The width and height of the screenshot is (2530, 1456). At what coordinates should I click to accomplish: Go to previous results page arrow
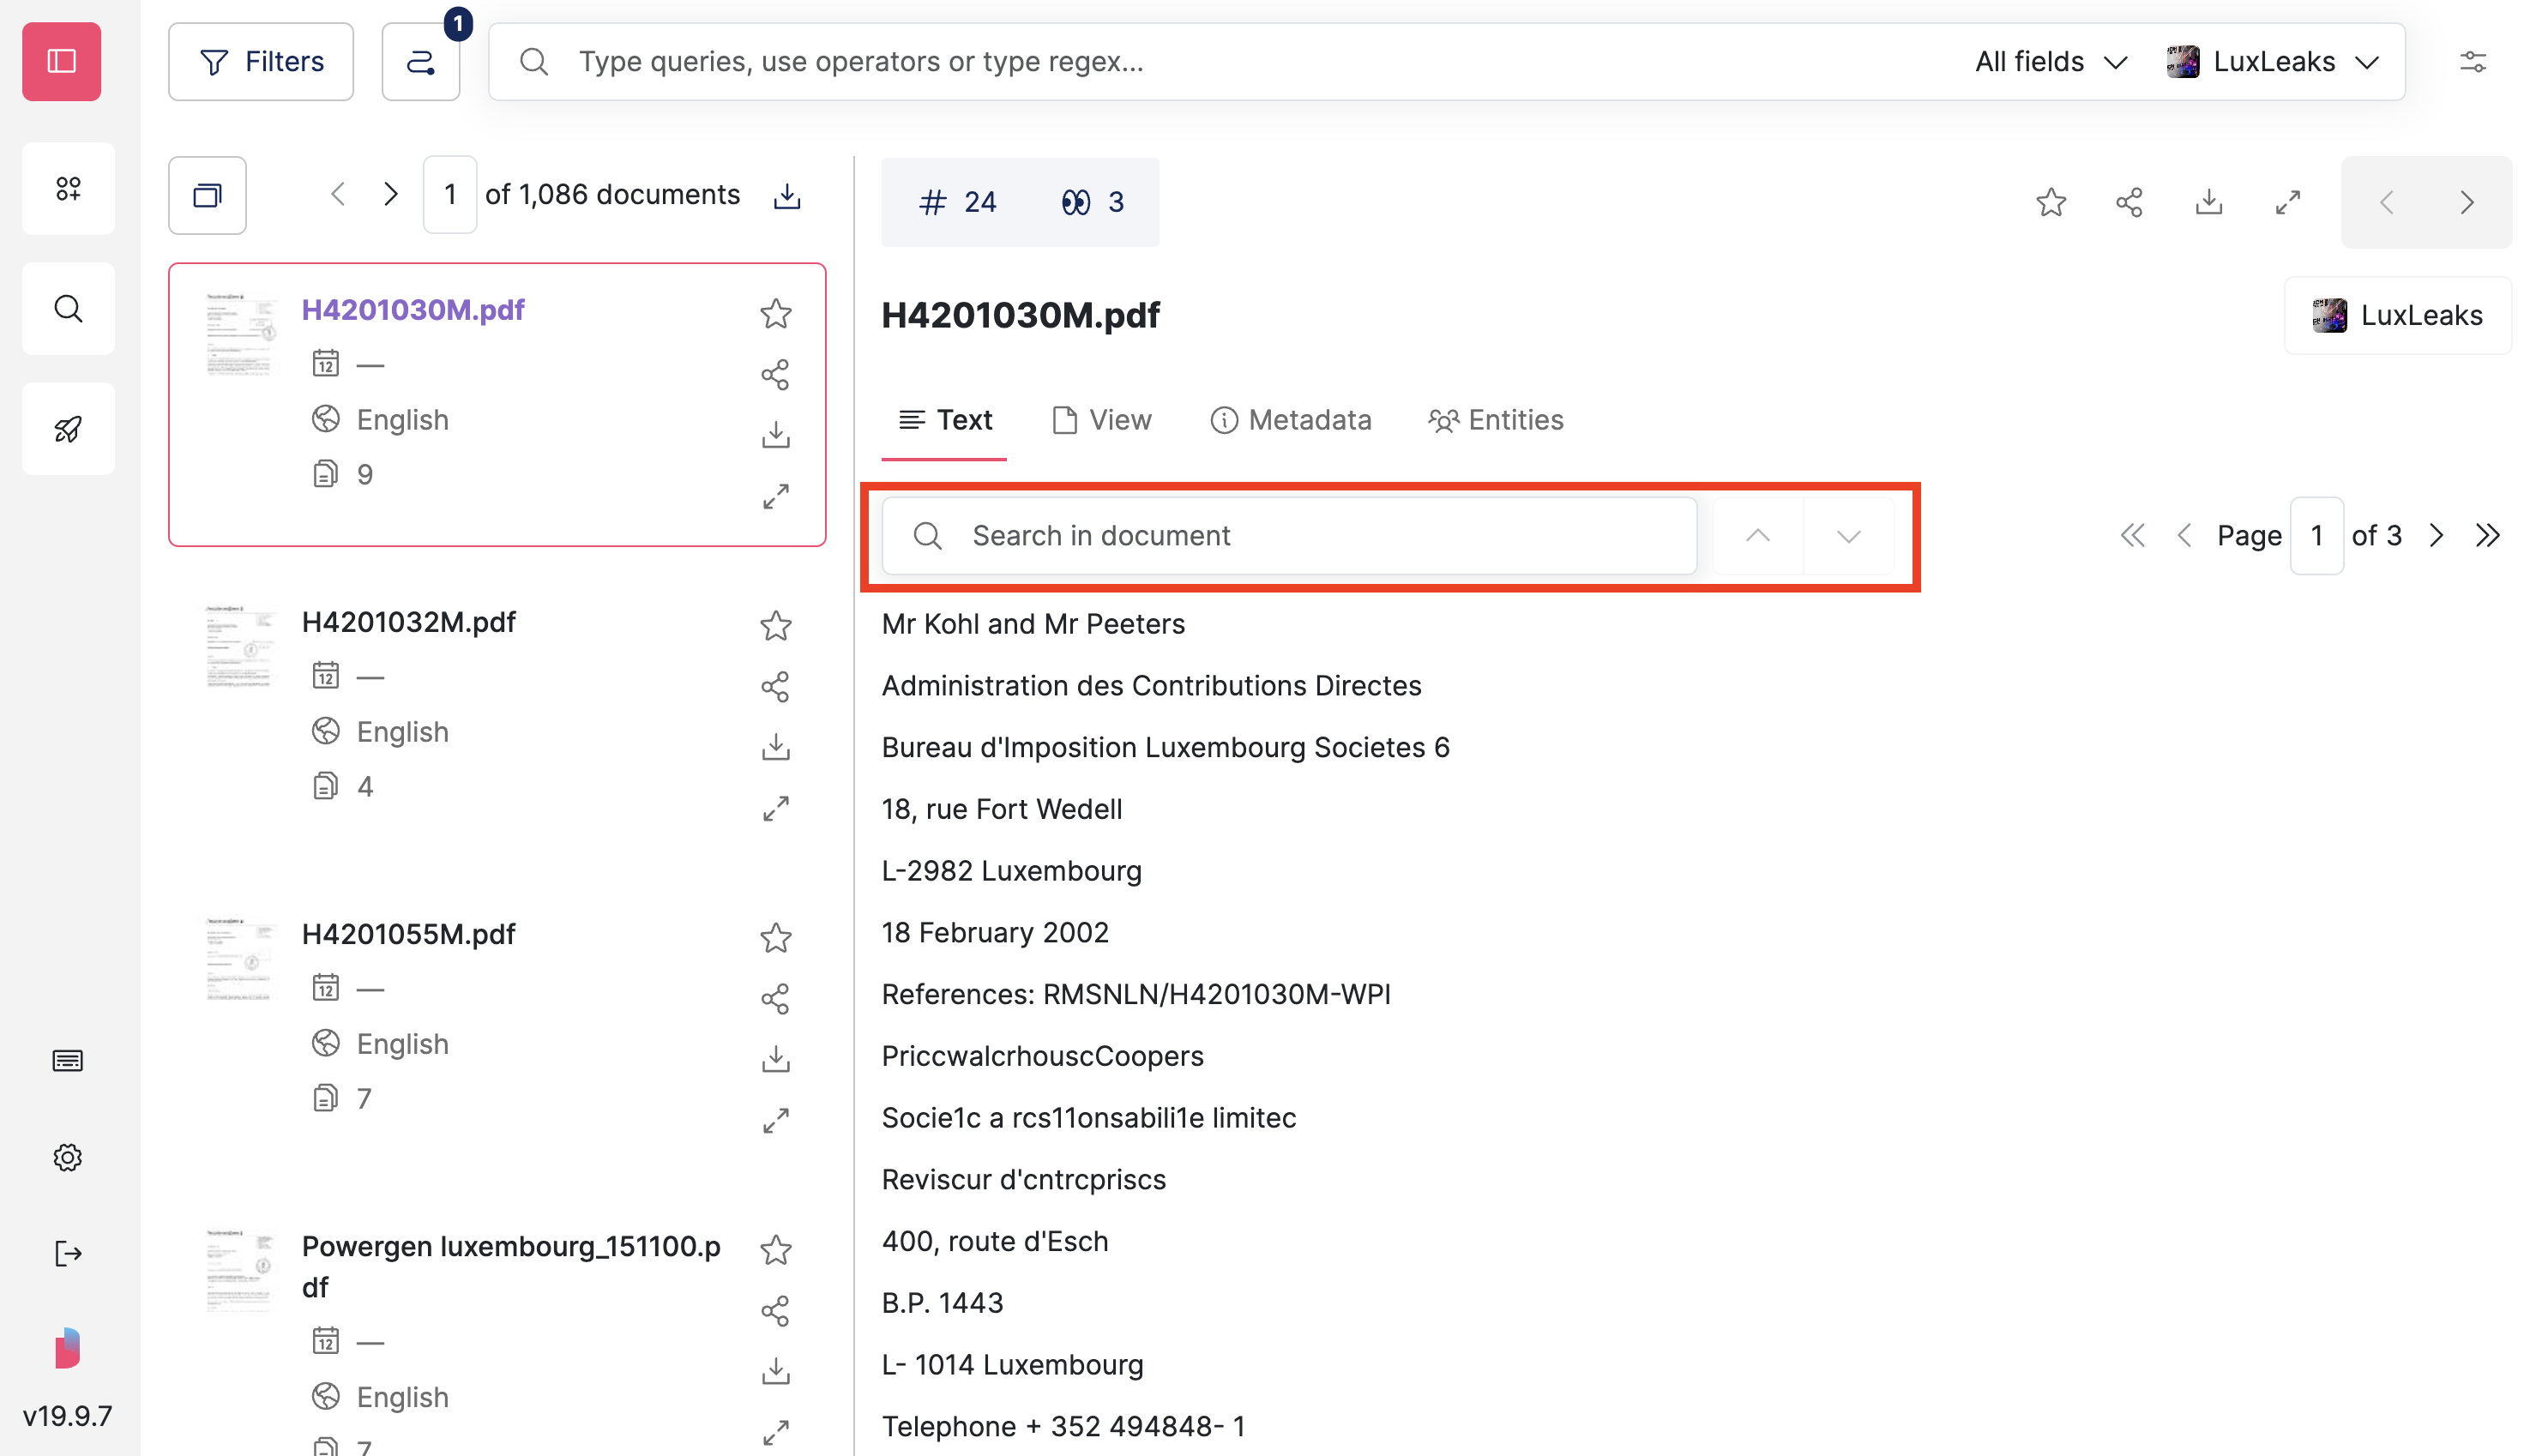338,194
